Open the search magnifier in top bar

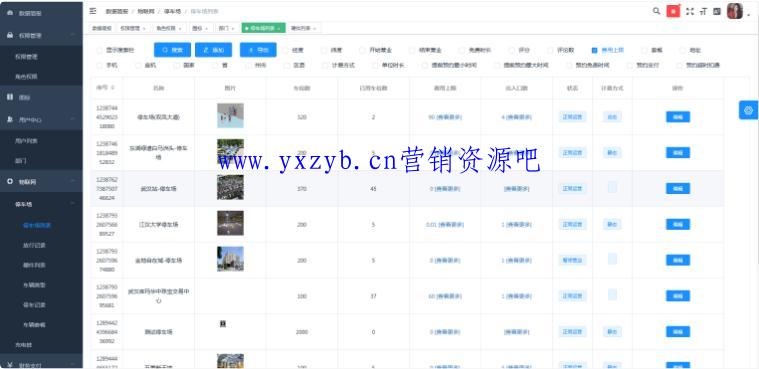(656, 11)
